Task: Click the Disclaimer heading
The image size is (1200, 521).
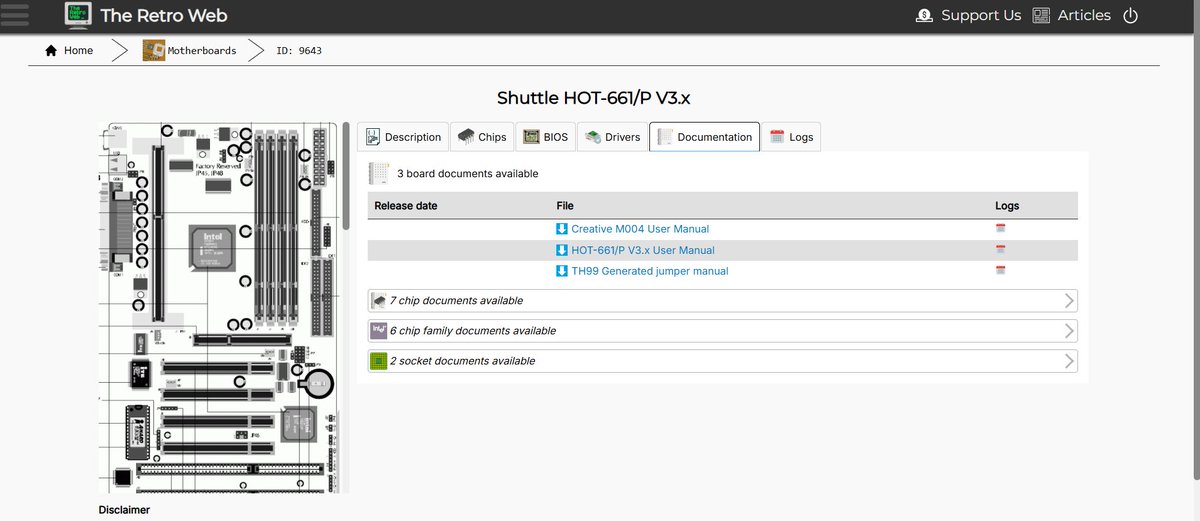Action: (x=124, y=510)
